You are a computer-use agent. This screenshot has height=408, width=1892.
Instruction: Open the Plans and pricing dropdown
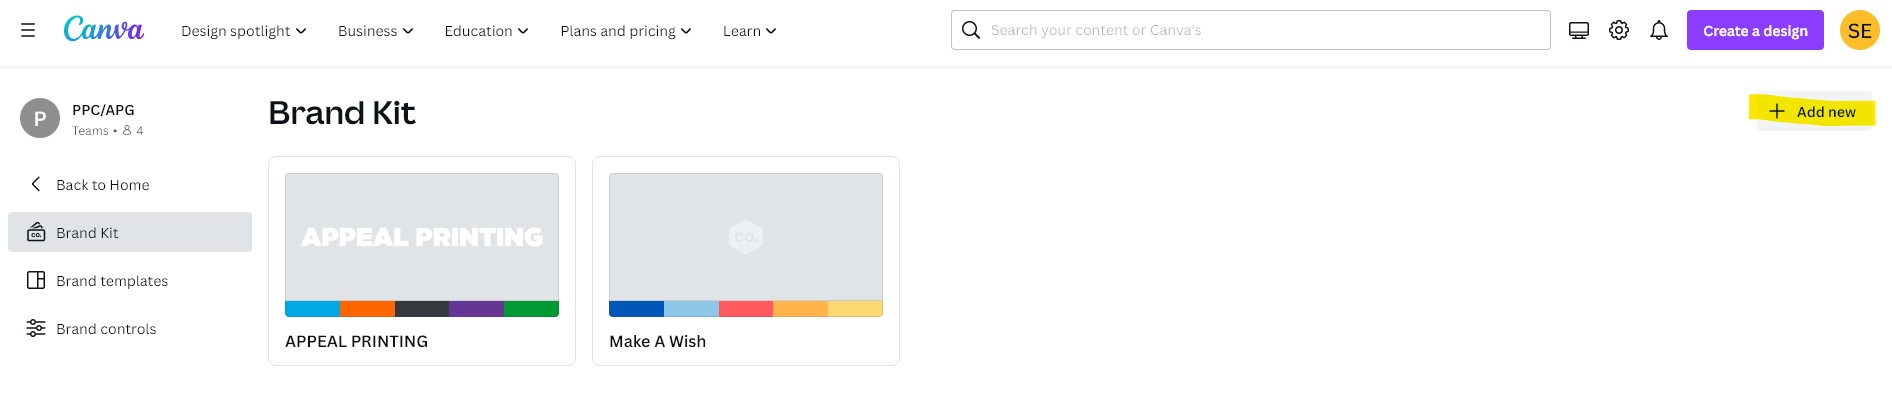pos(625,31)
